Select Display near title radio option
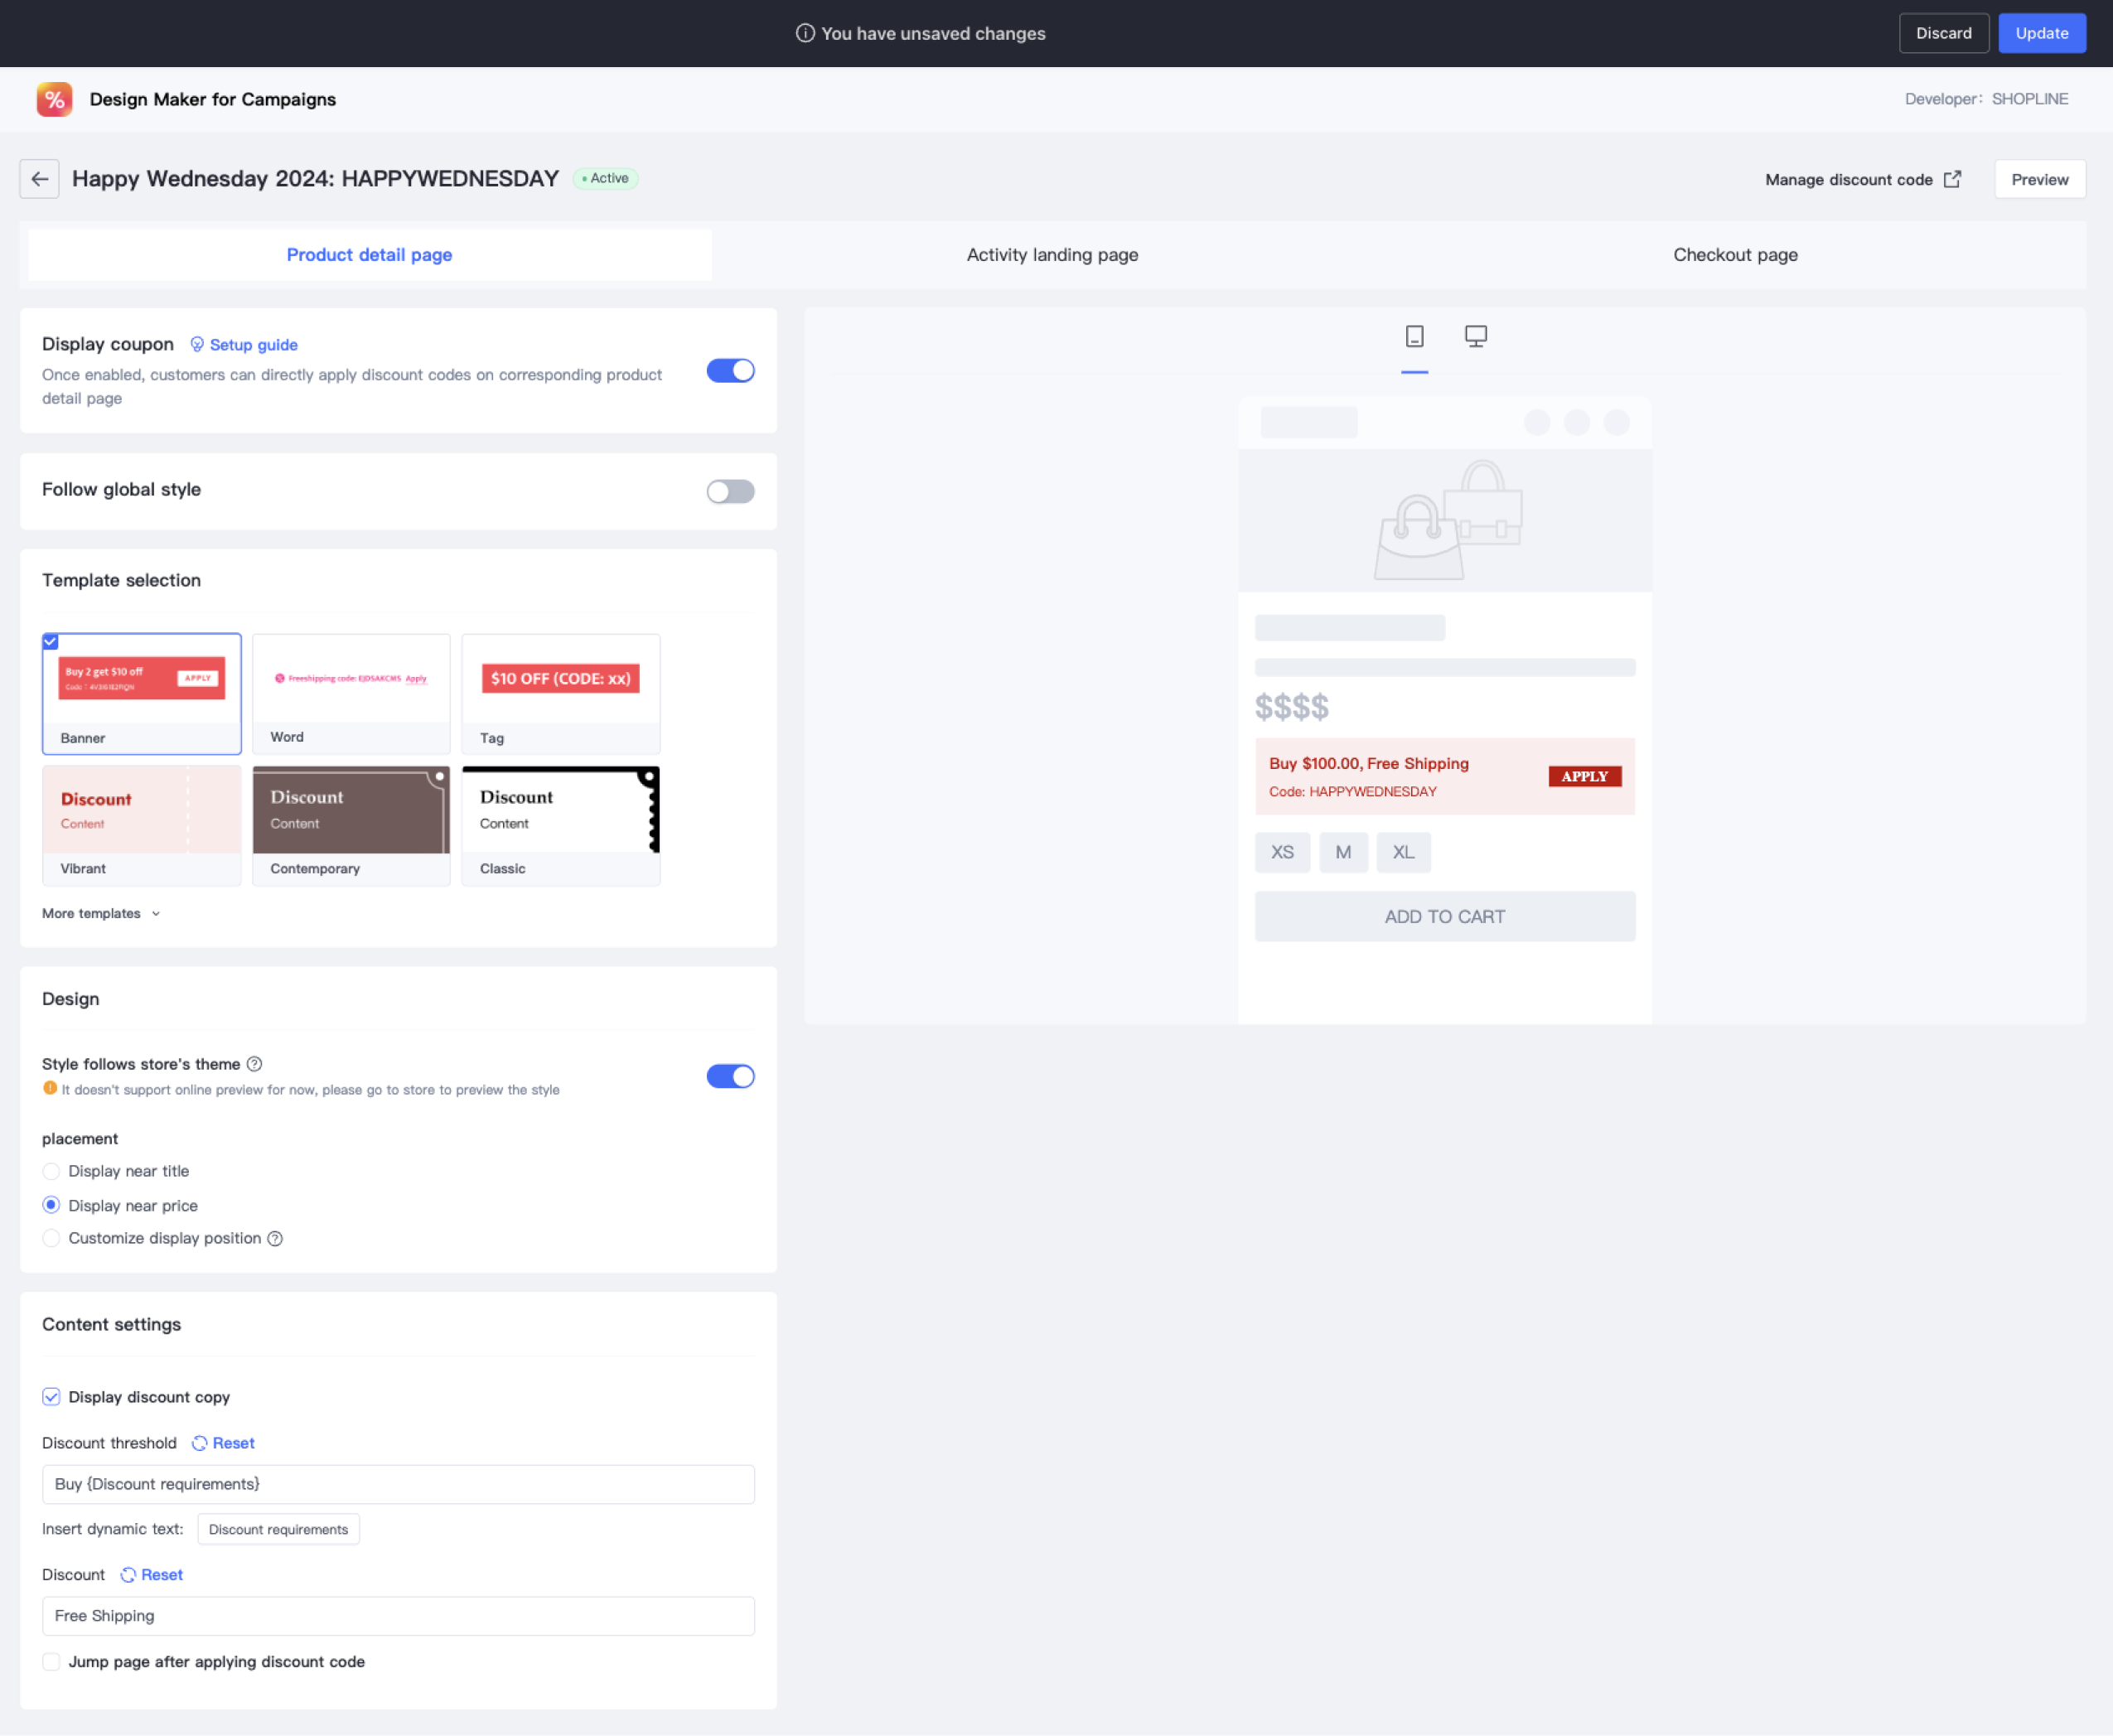 tap(51, 1171)
